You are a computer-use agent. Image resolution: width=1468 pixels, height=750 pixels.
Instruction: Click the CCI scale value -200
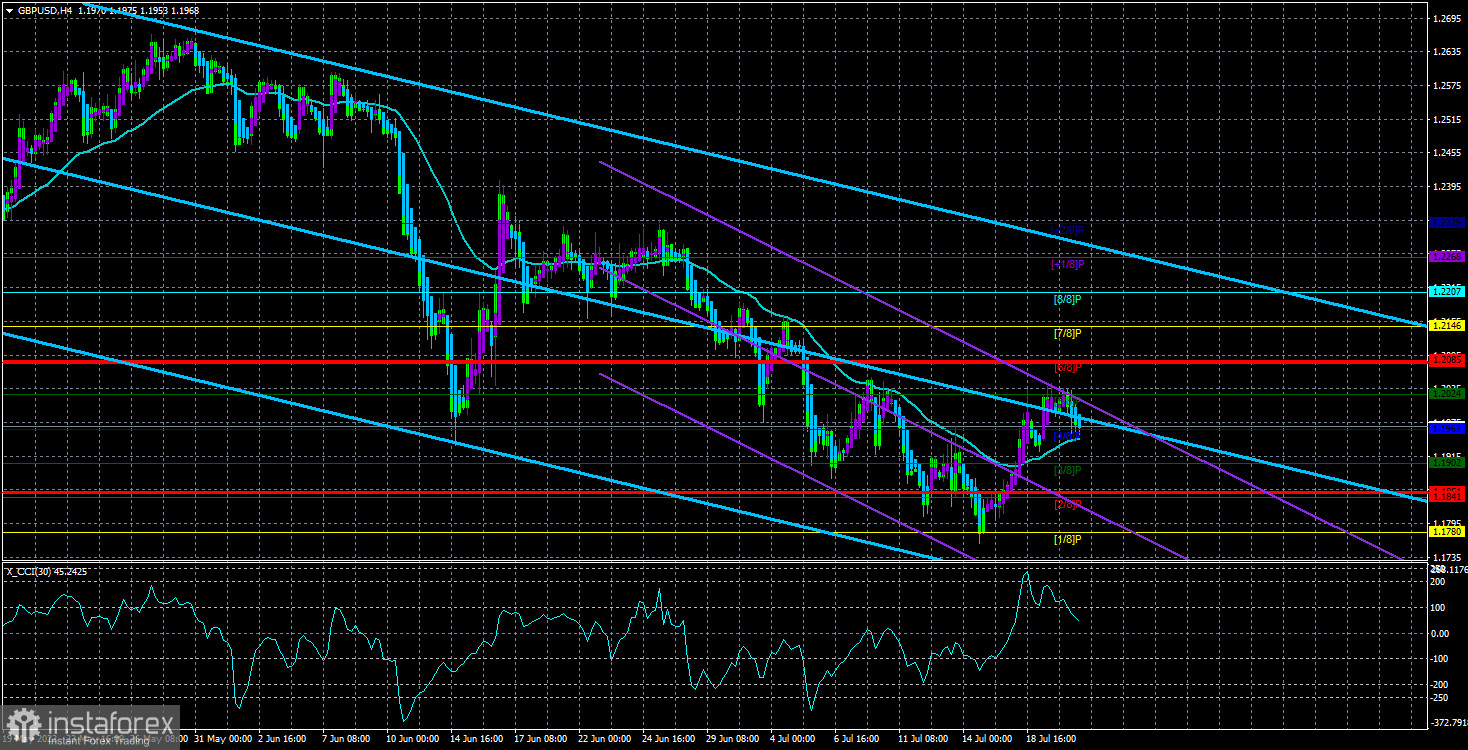point(1441,683)
